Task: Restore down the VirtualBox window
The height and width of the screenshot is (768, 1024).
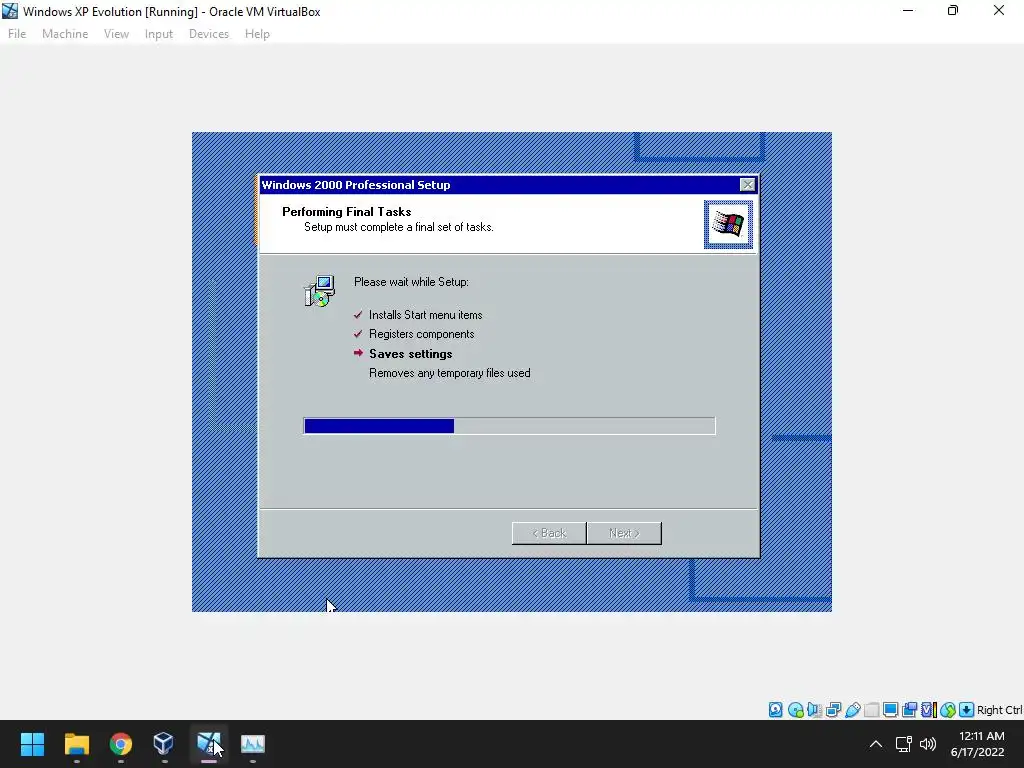Action: point(953,10)
